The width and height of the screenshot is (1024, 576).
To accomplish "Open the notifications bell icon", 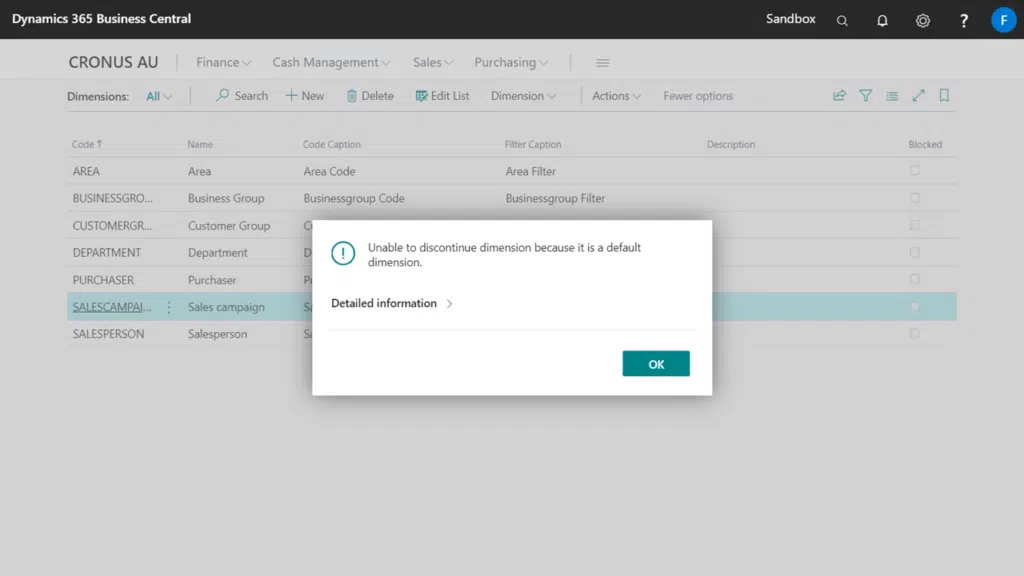I will (x=882, y=20).
